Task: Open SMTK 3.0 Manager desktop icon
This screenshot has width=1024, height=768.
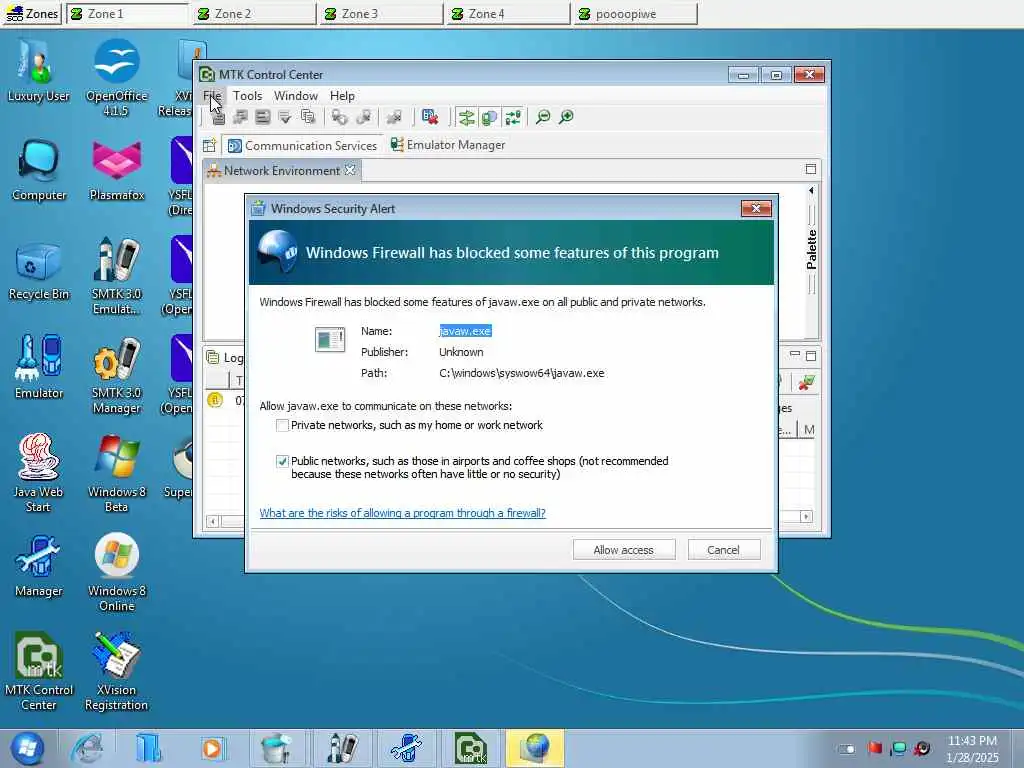Action: click(116, 376)
